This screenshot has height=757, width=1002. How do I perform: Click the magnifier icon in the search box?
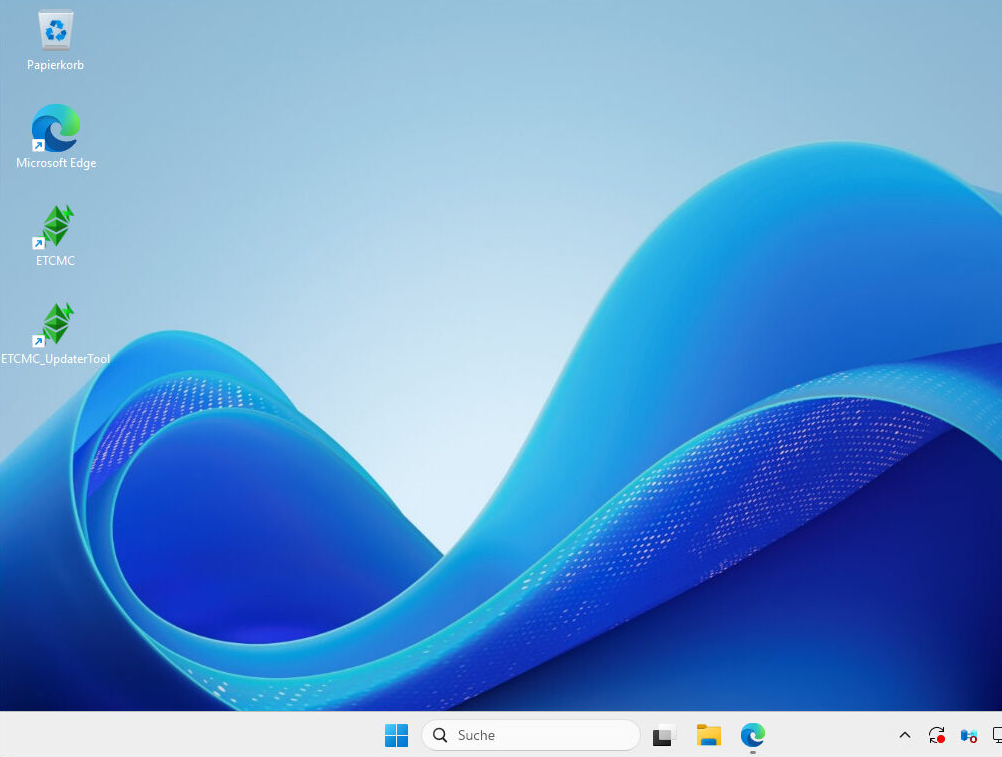coord(440,735)
